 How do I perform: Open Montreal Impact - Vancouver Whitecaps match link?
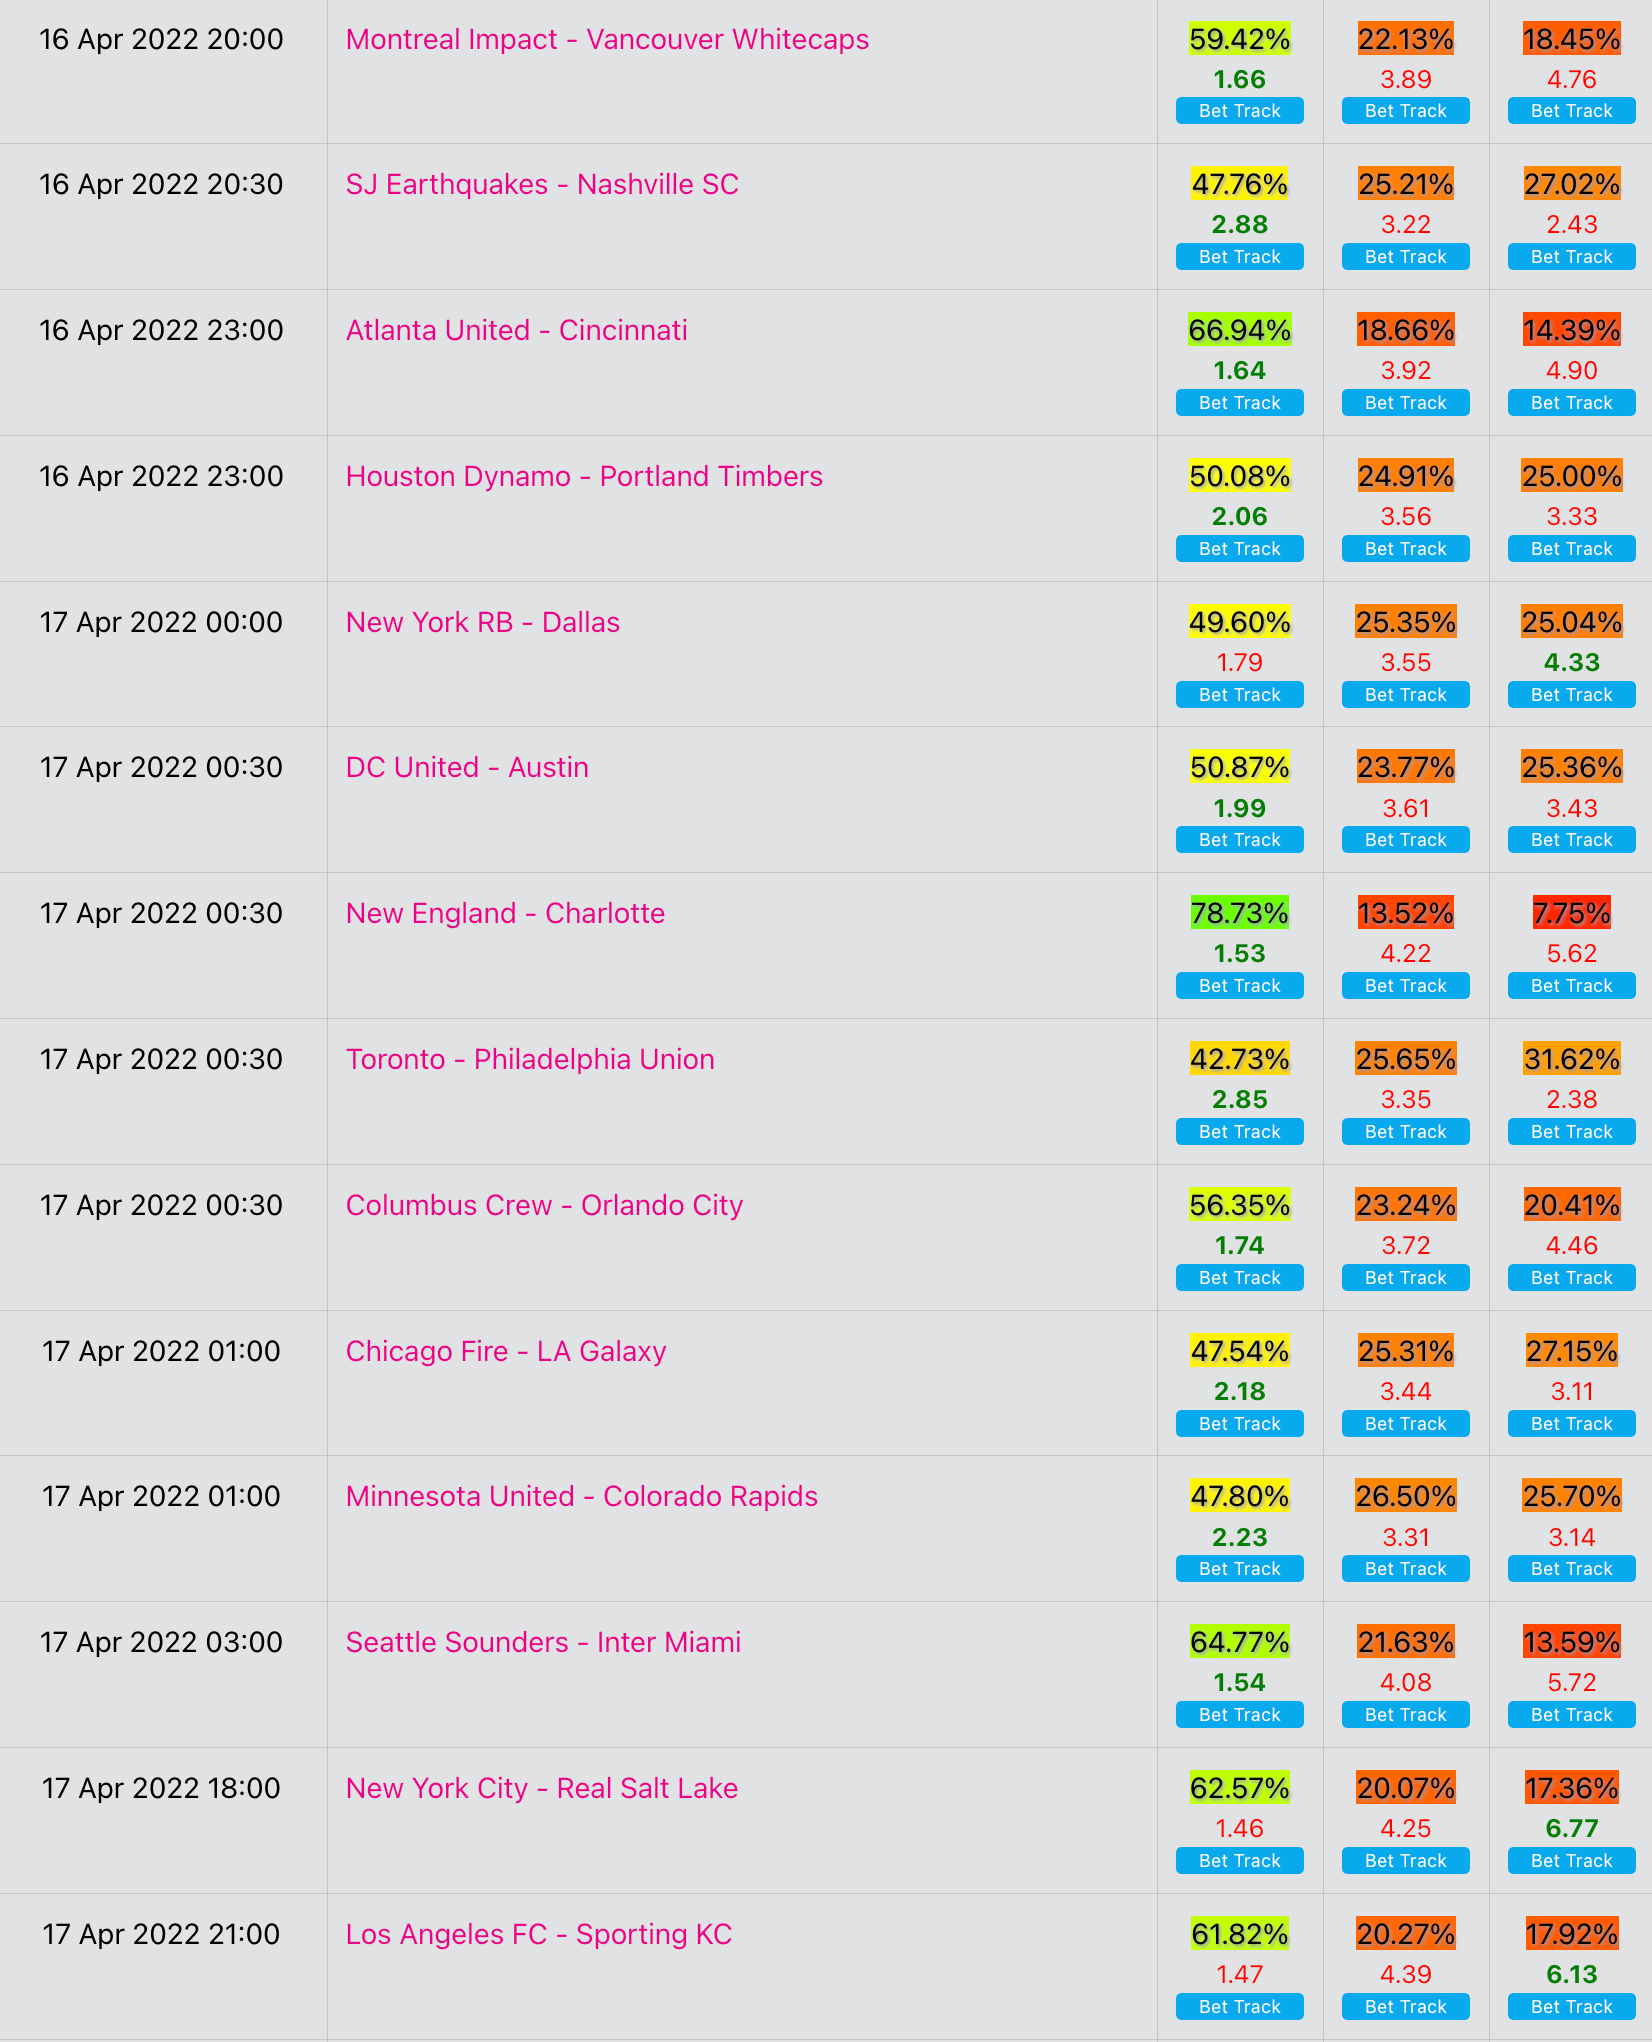pyautogui.click(x=607, y=40)
